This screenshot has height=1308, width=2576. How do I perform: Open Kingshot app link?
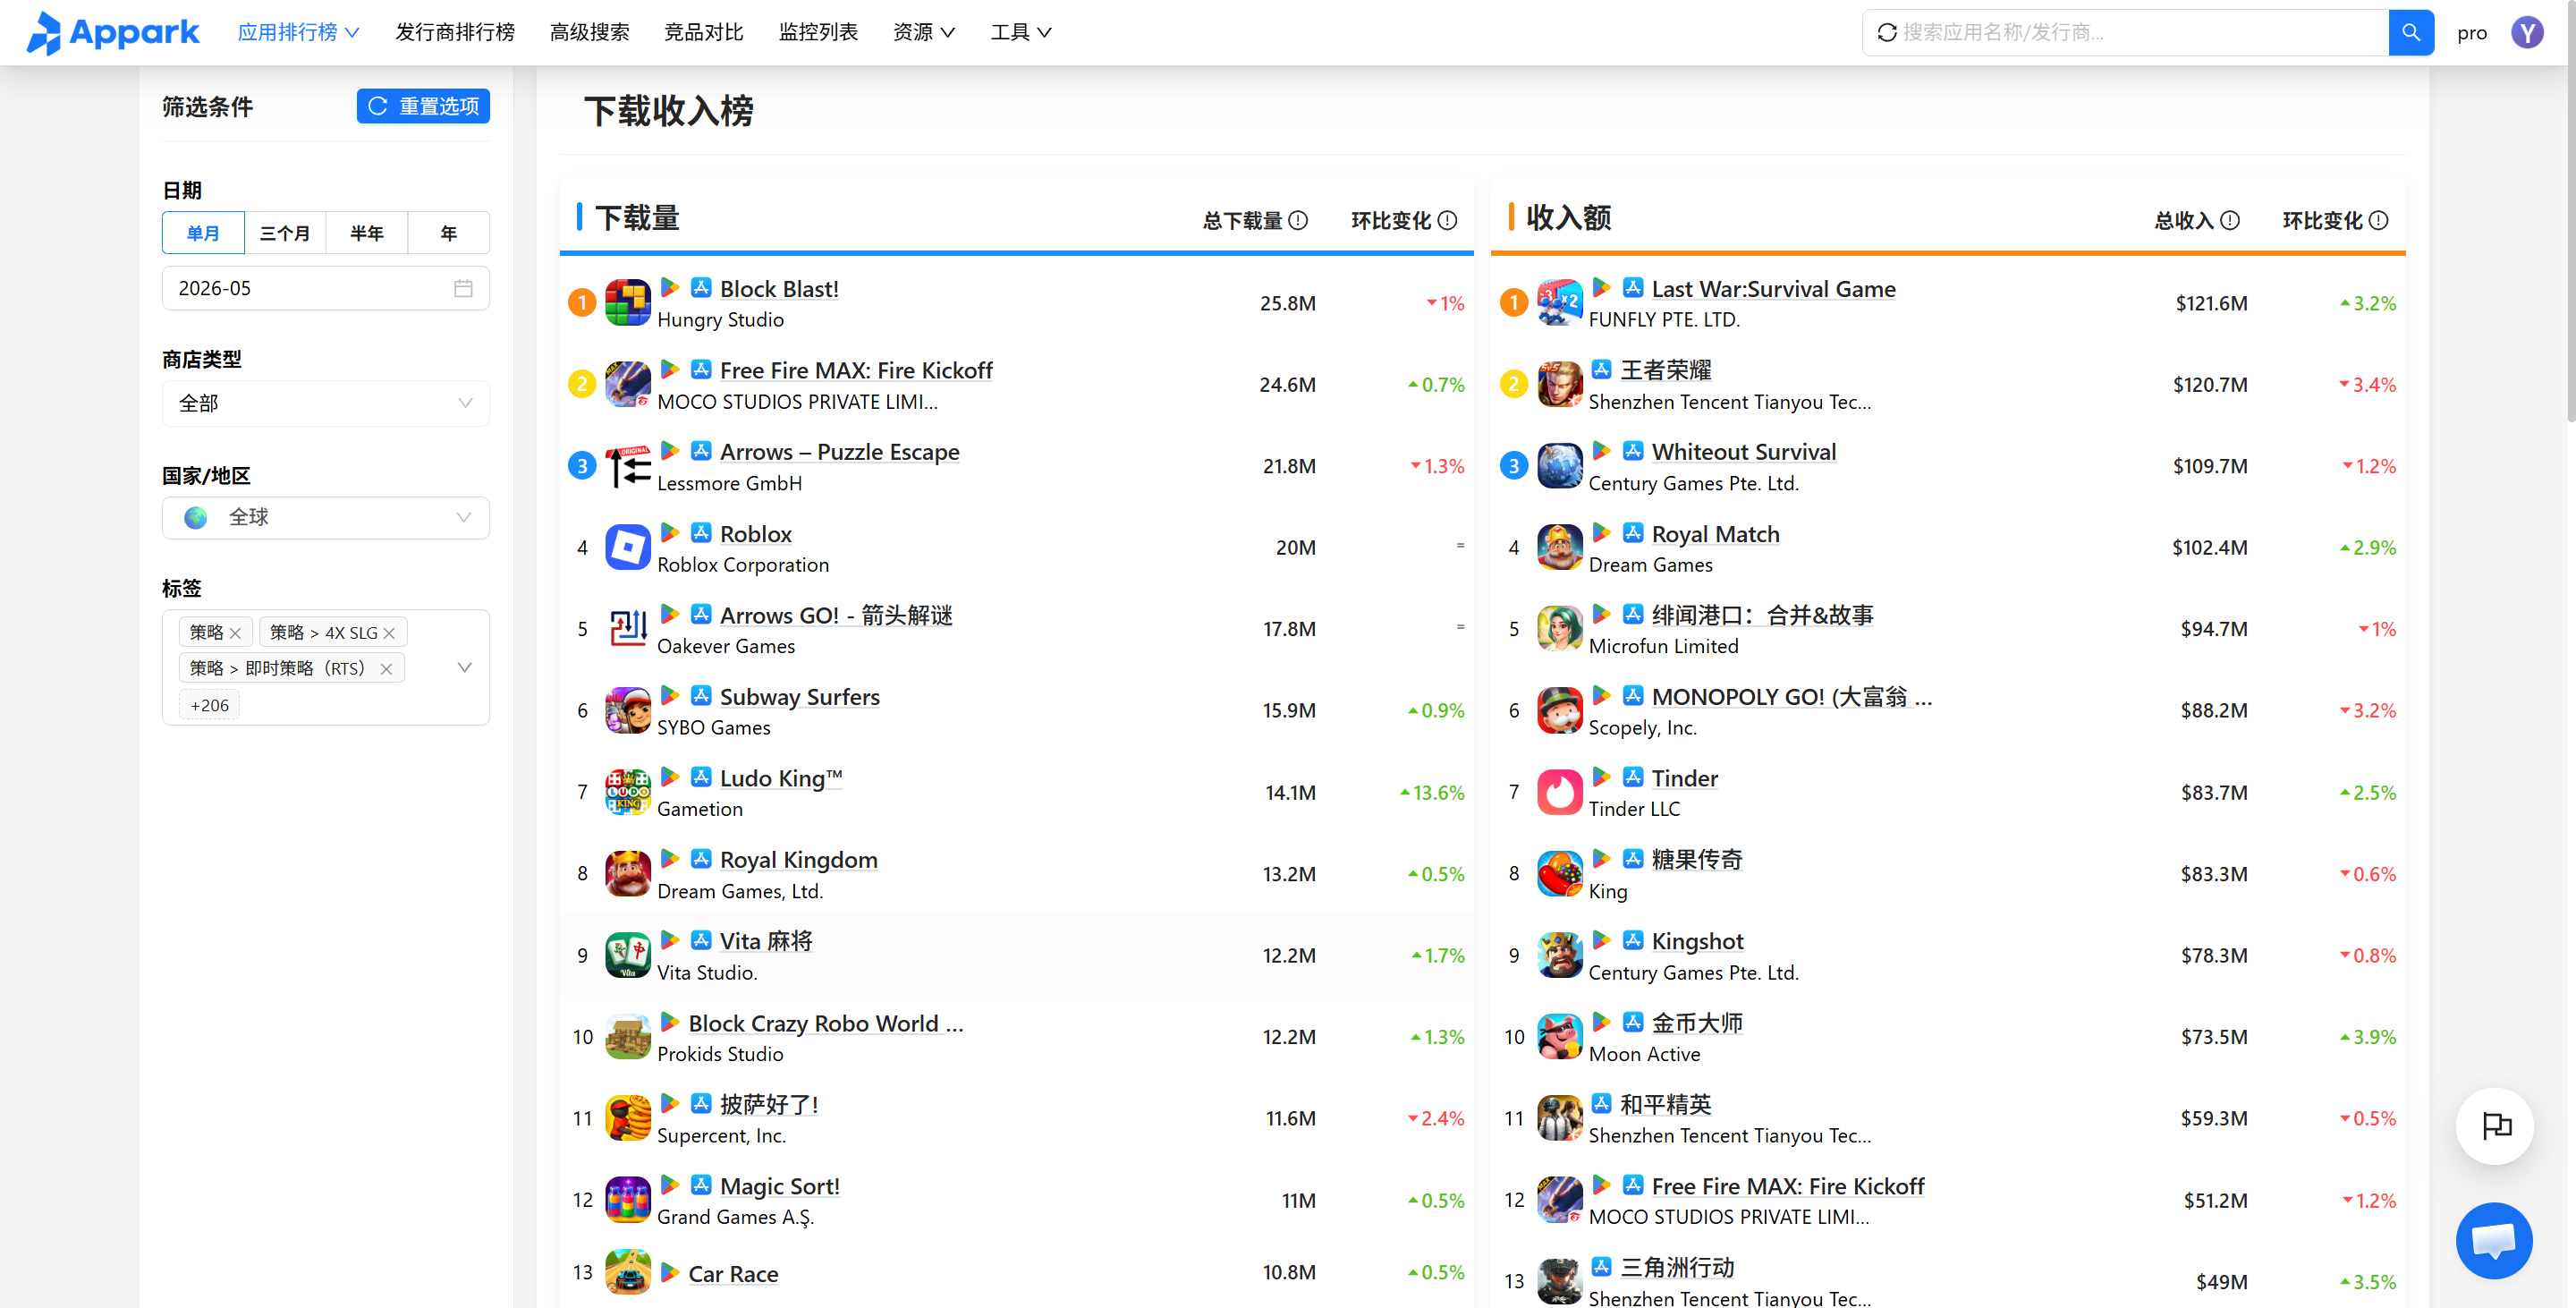pyautogui.click(x=1697, y=941)
